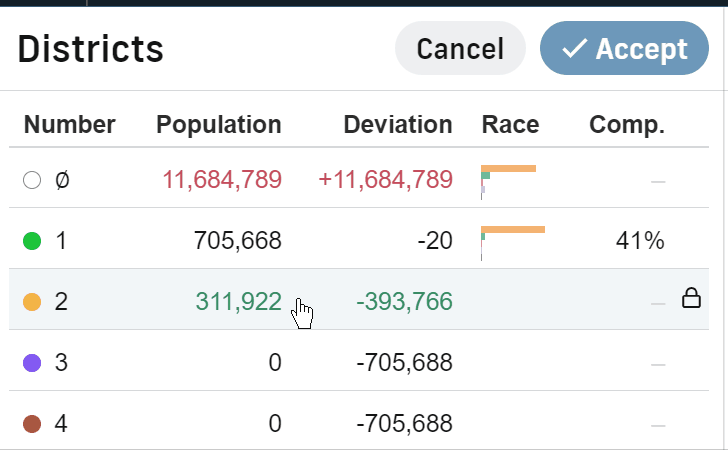728x450 pixels.
Task: Accept the district changes
Action: (x=624, y=48)
